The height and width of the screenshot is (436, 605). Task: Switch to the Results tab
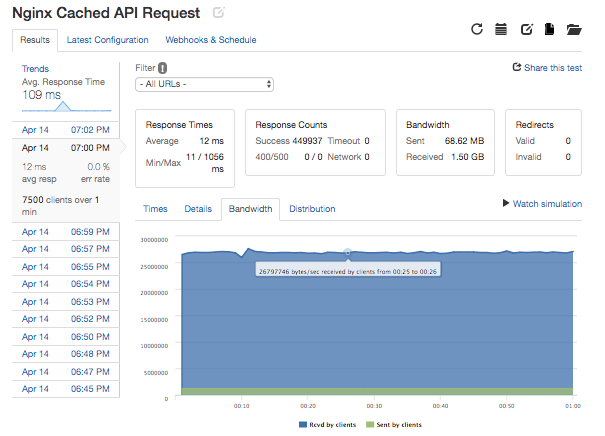point(35,40)
